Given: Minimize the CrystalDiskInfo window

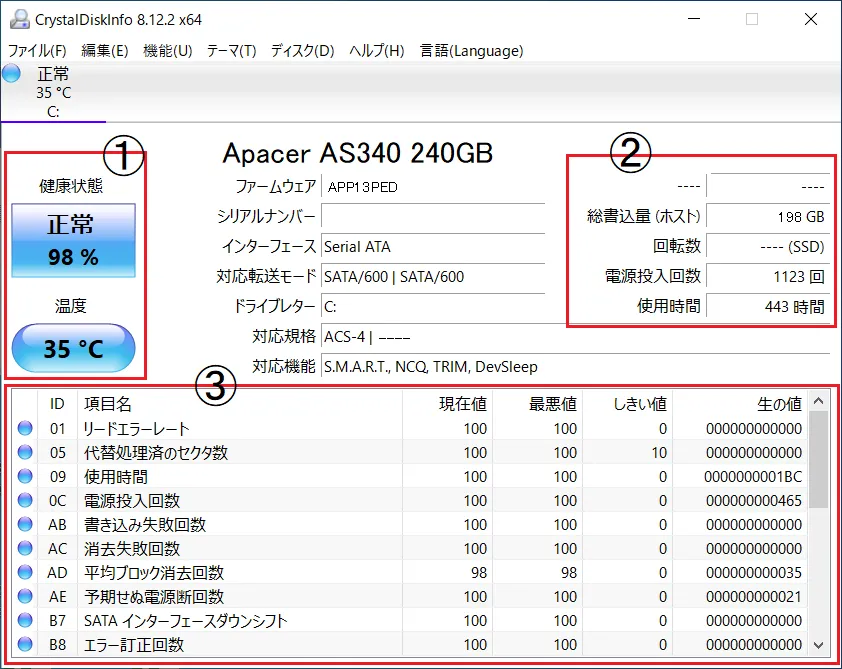Looking at the screenshot, I should [x=694, y=19].
